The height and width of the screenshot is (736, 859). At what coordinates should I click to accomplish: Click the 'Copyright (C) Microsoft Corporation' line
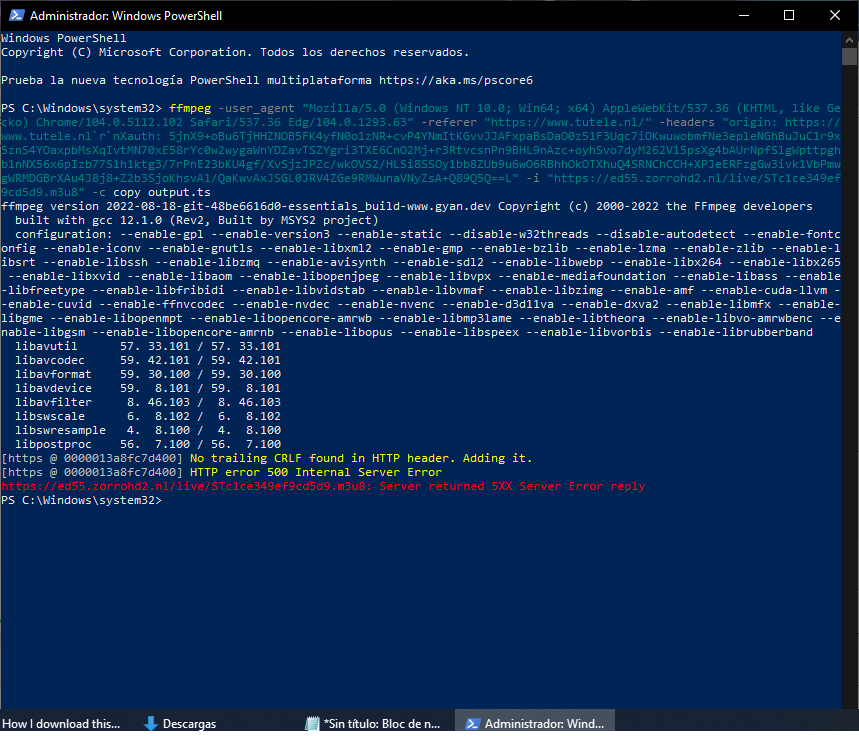point(235,52)
